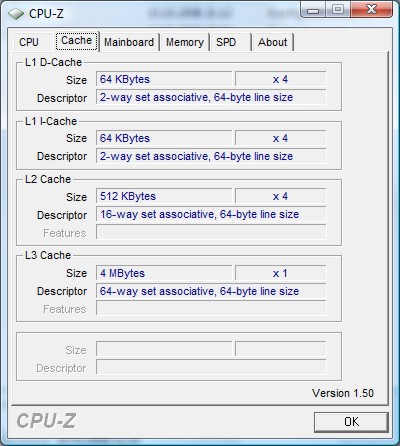Open the Mainboard tab
The width and height of the screenshot is (400, 446).
tap(129, 42)
